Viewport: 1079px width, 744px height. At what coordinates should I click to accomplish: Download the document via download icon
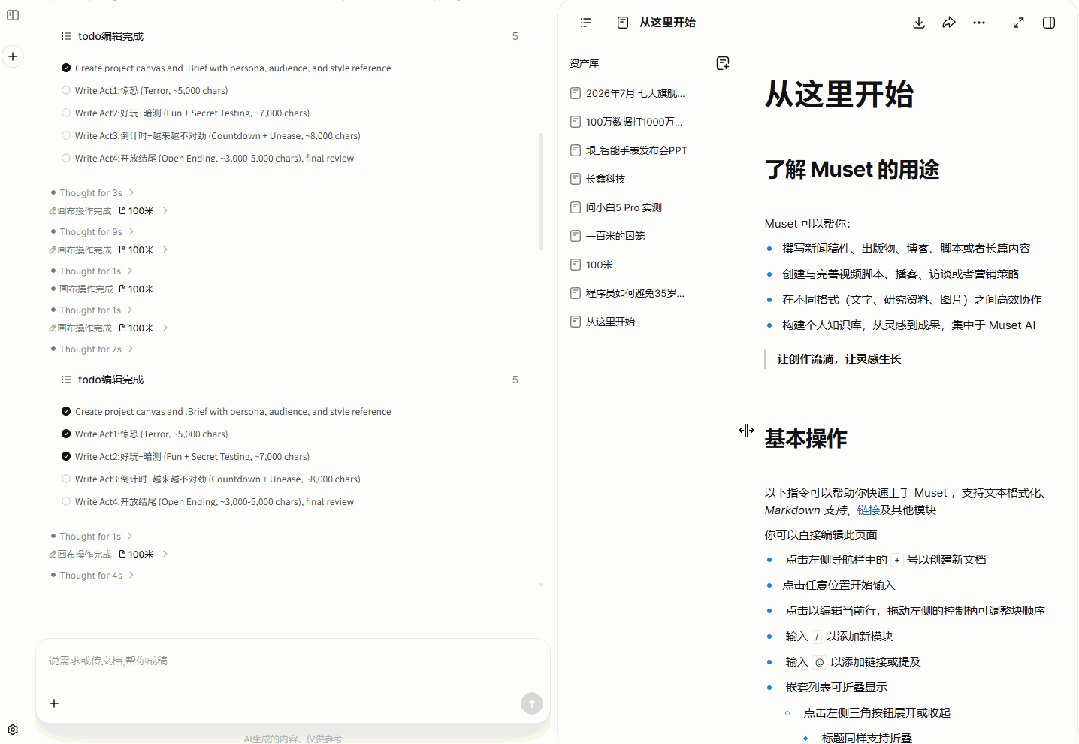(x=919, y=23)
